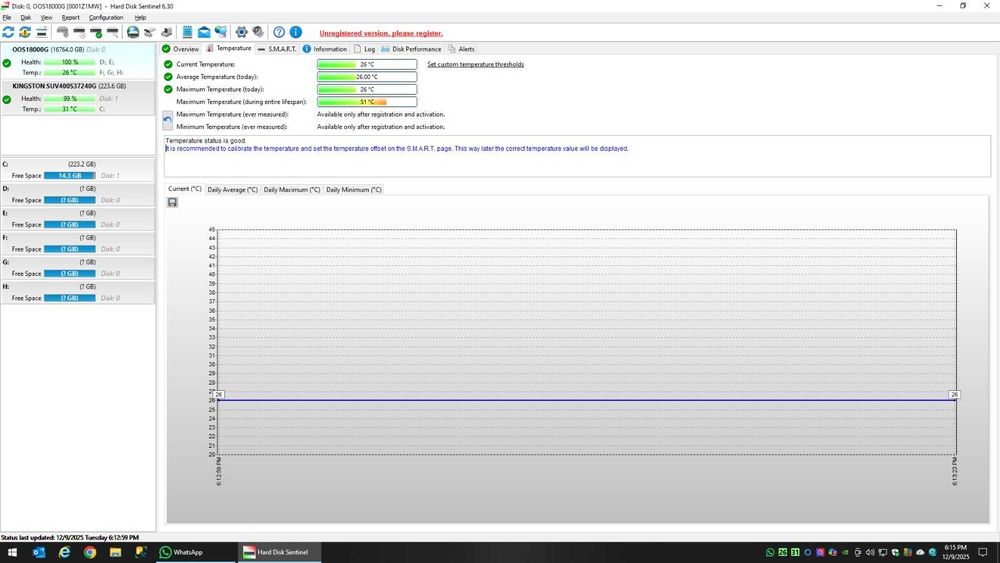Click the green 26 temperature tray icon

[x=783, y=552]
